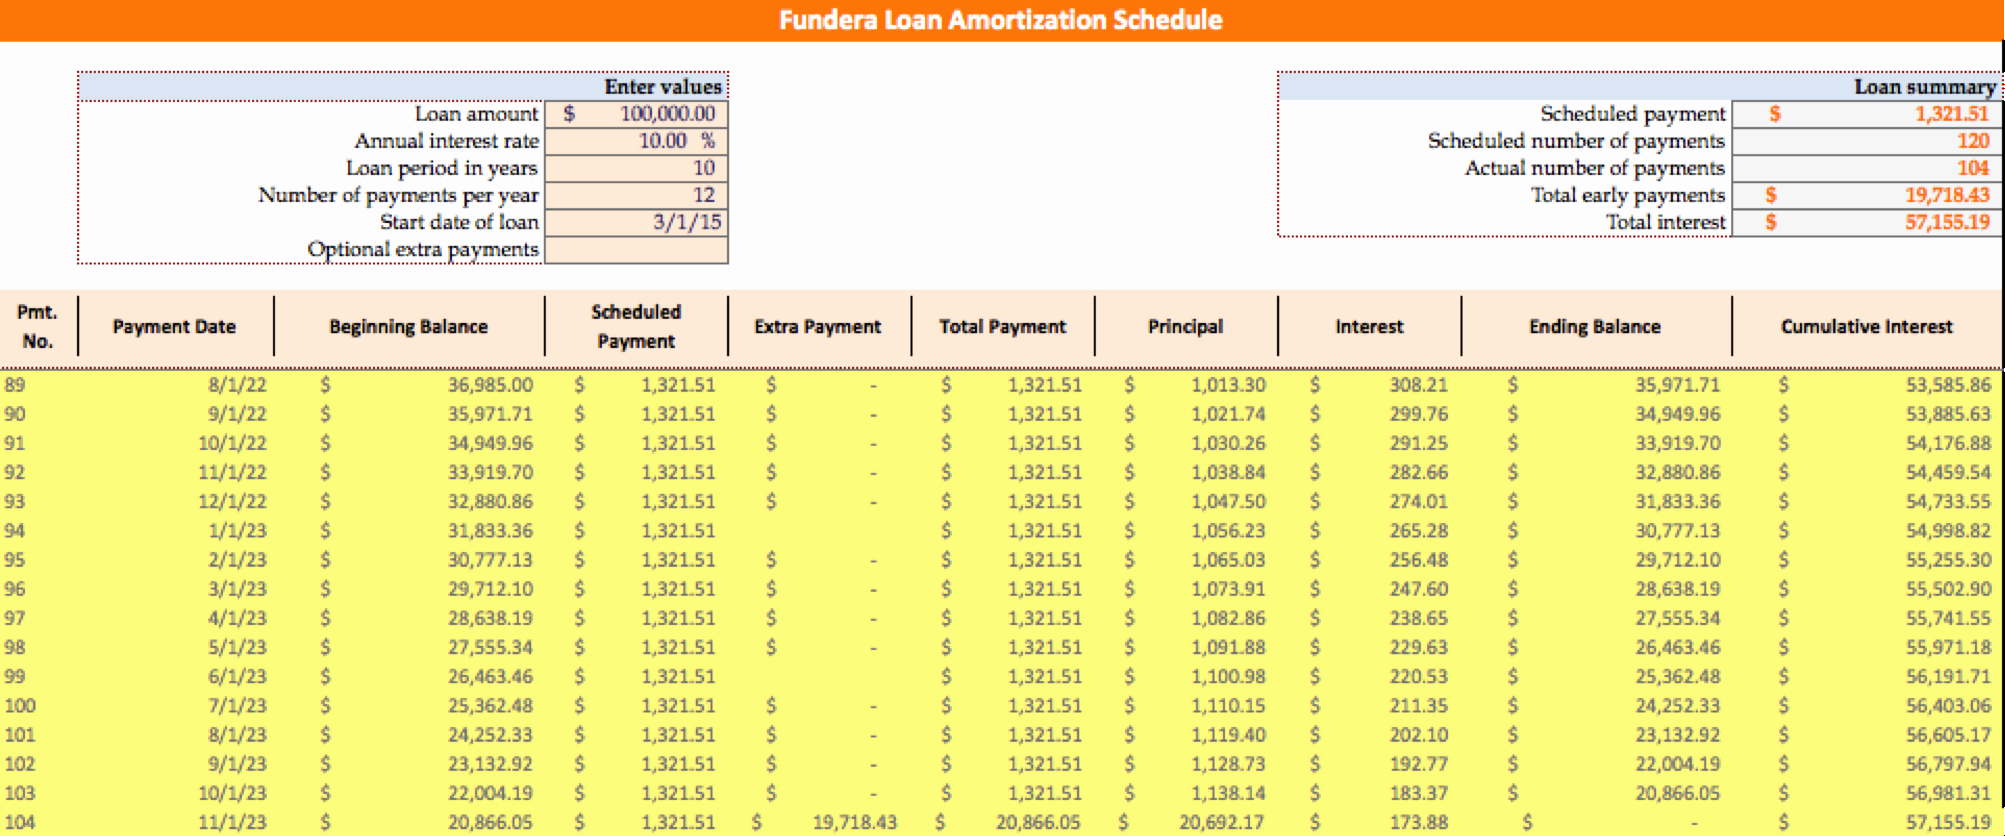The height and width of the screenshot is (836, 2005).
Task: Click the Total Payment column header
Action: click(x=1002, y=327)
